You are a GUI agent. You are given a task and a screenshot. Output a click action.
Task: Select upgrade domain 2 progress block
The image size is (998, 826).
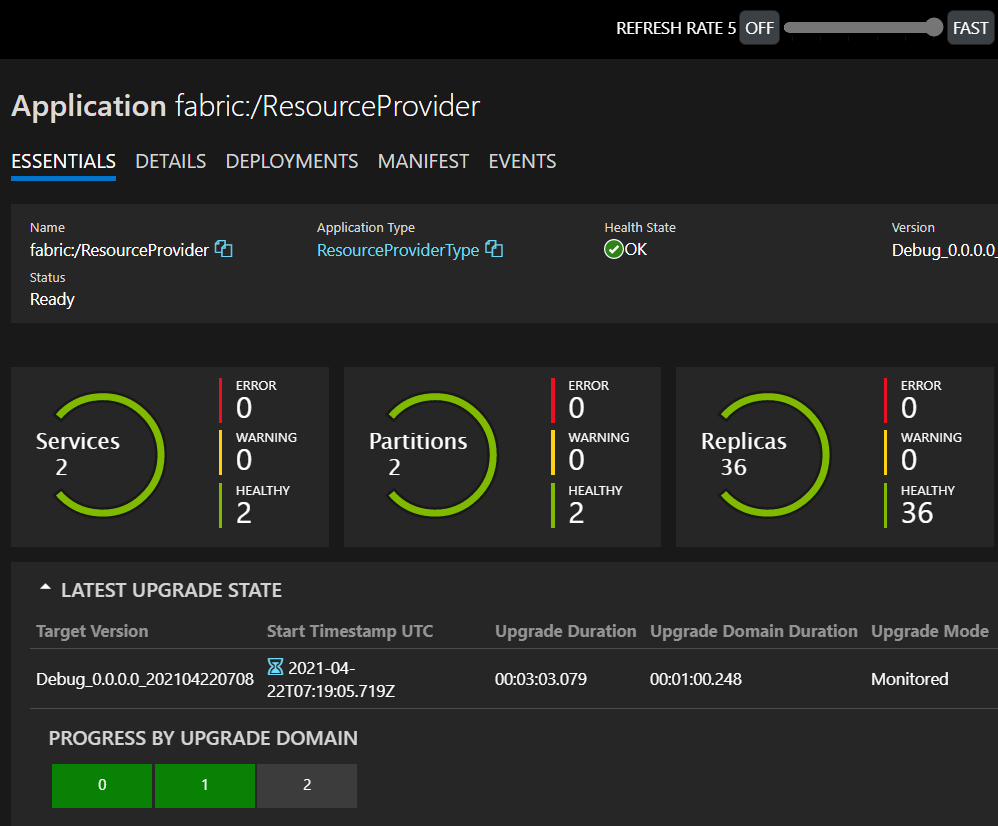point(307,785)
